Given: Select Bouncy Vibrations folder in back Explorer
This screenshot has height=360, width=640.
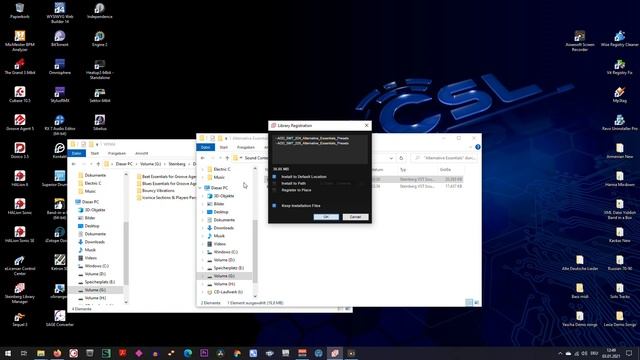Looking at the screenshot, I should [x=158, y=191].
